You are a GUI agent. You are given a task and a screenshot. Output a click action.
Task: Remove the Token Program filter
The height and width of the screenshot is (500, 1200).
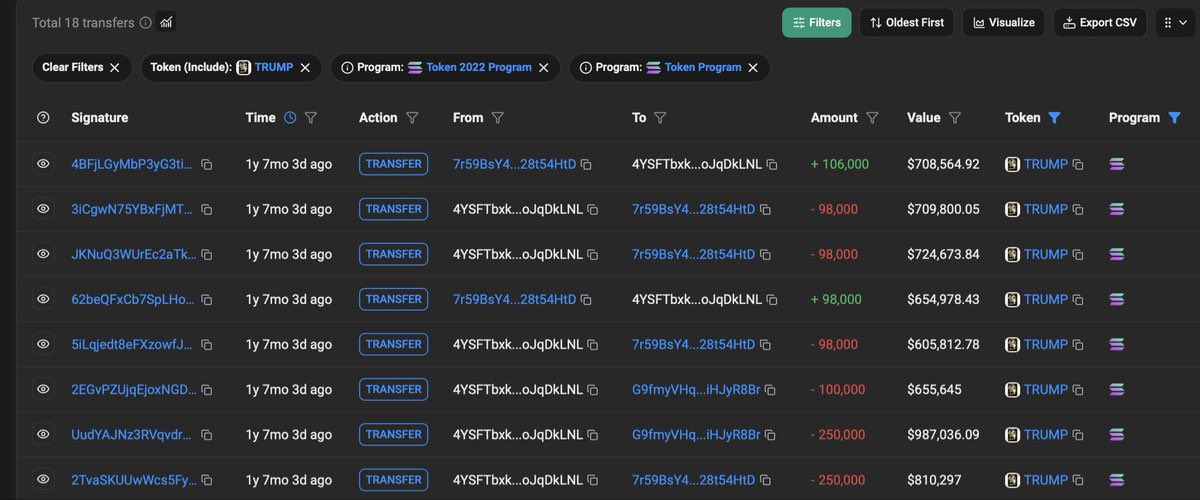click(x=753, y=67)
